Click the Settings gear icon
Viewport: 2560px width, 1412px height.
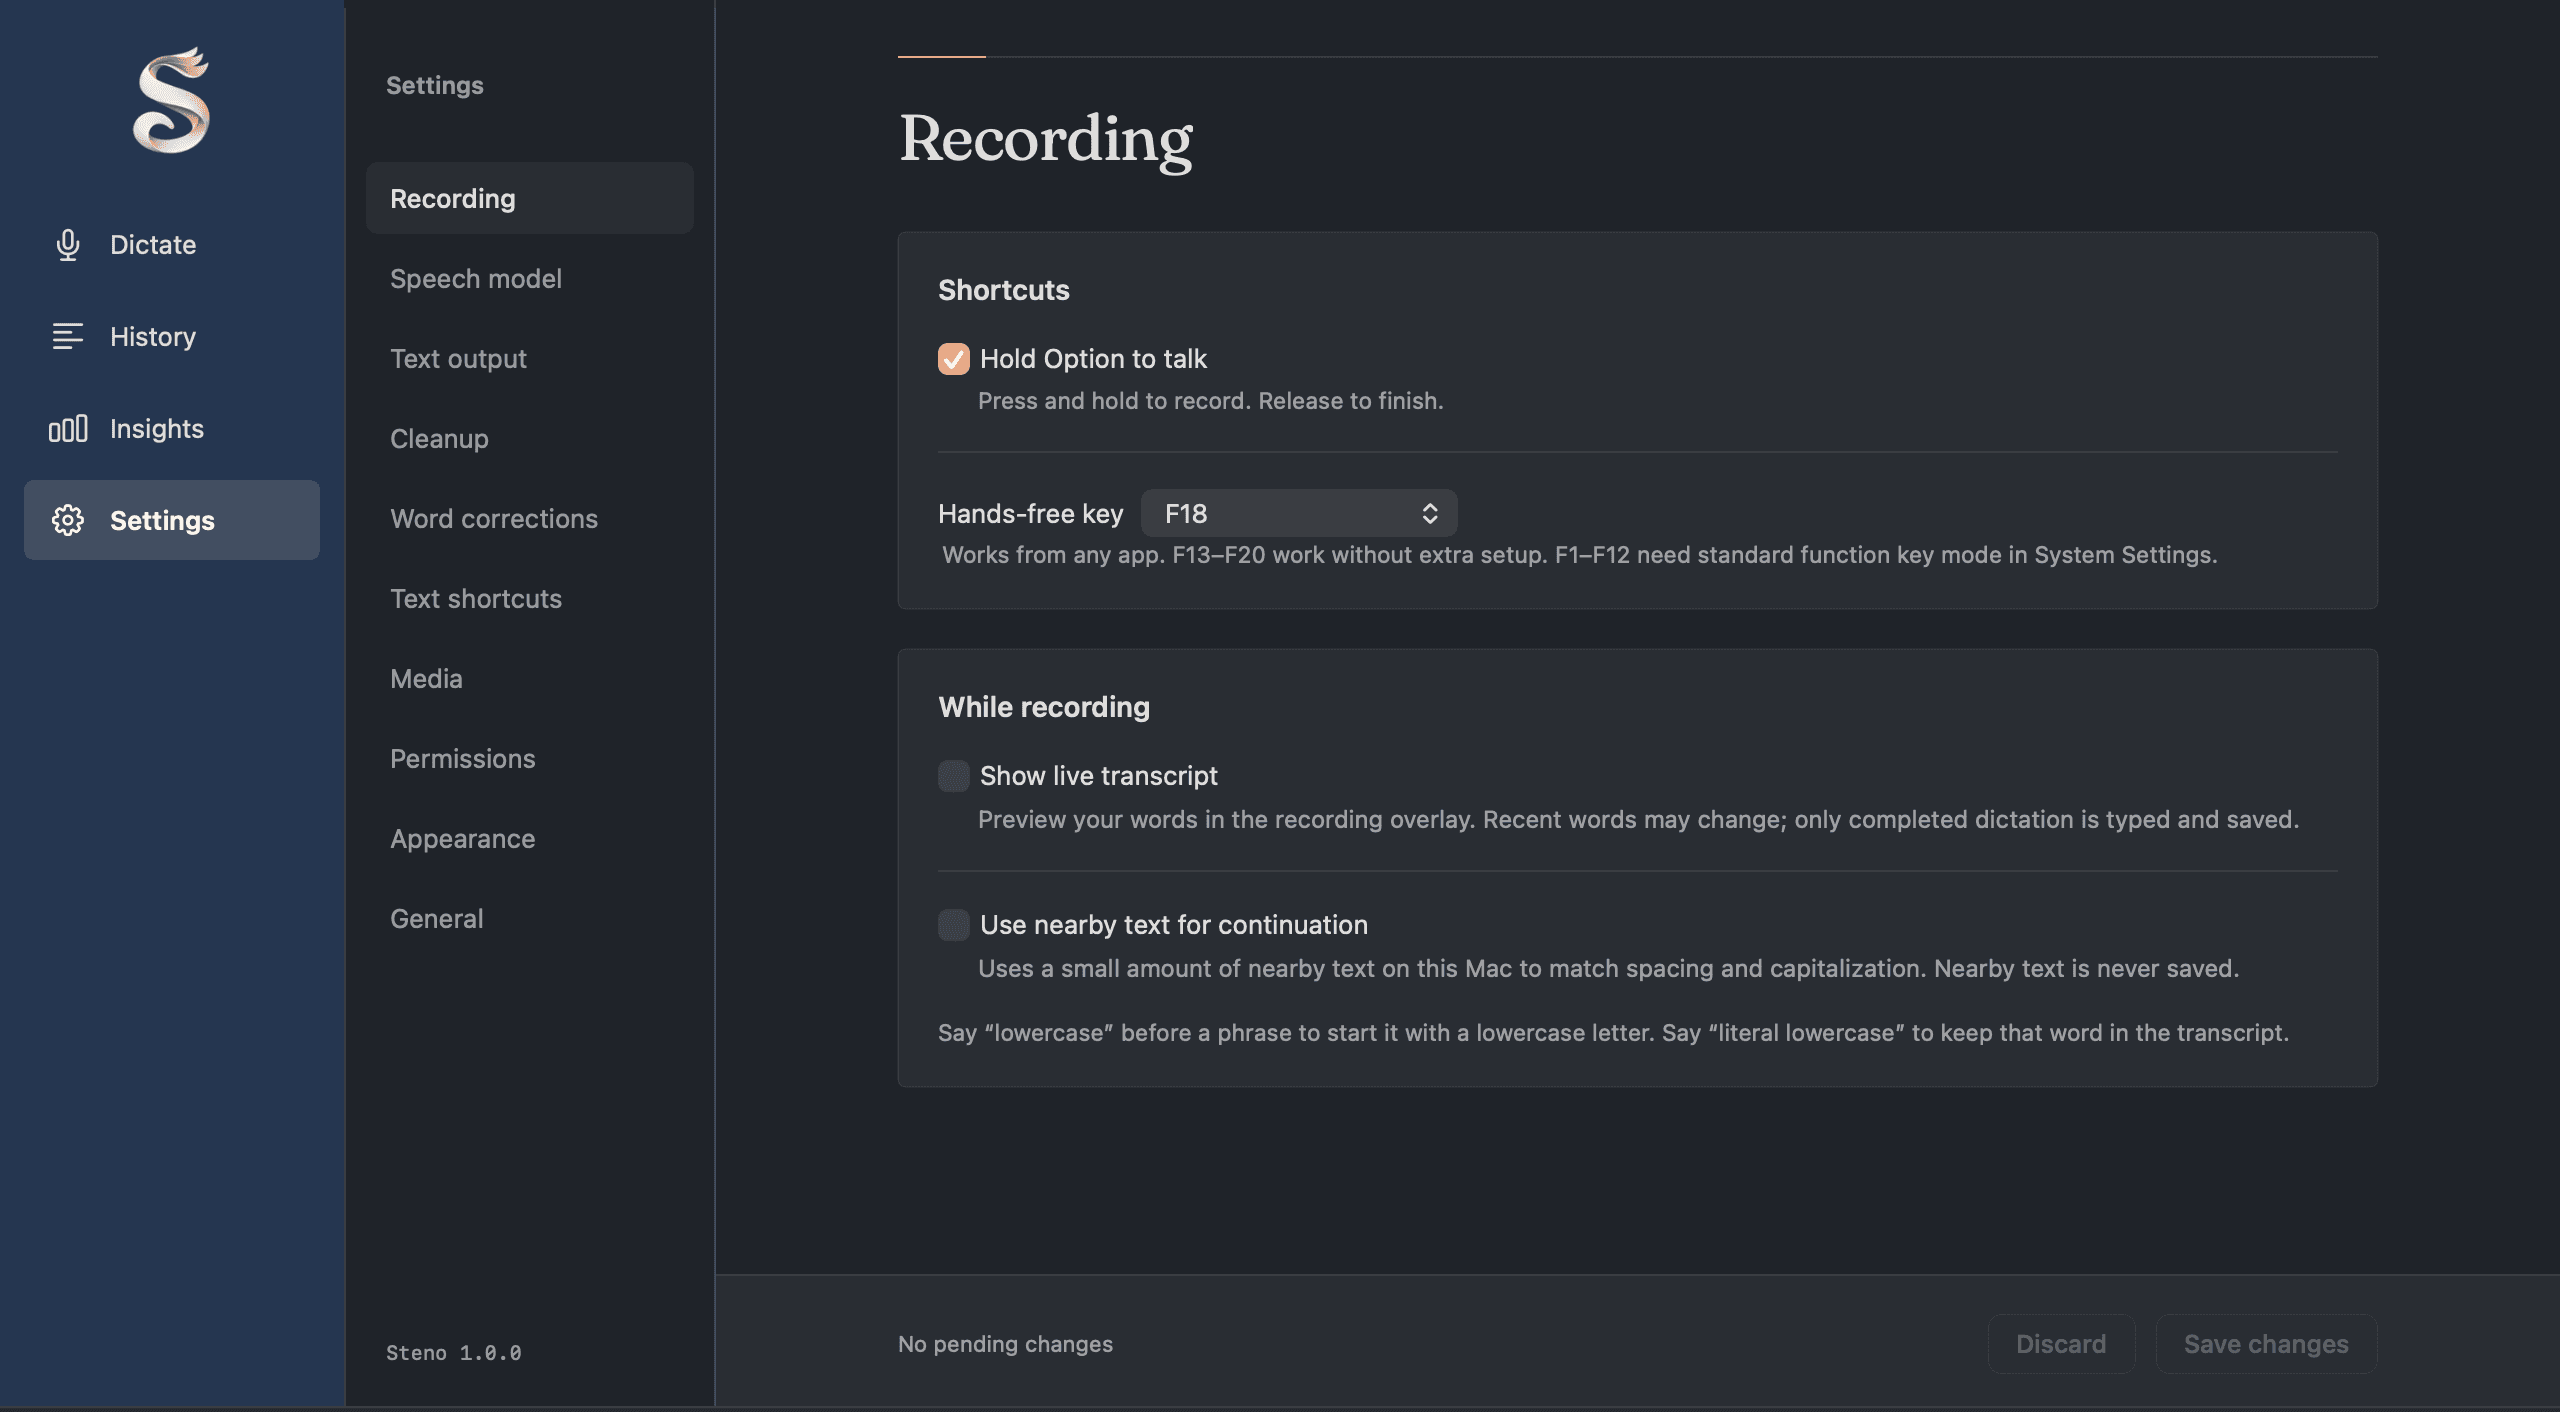coord(68,520)
